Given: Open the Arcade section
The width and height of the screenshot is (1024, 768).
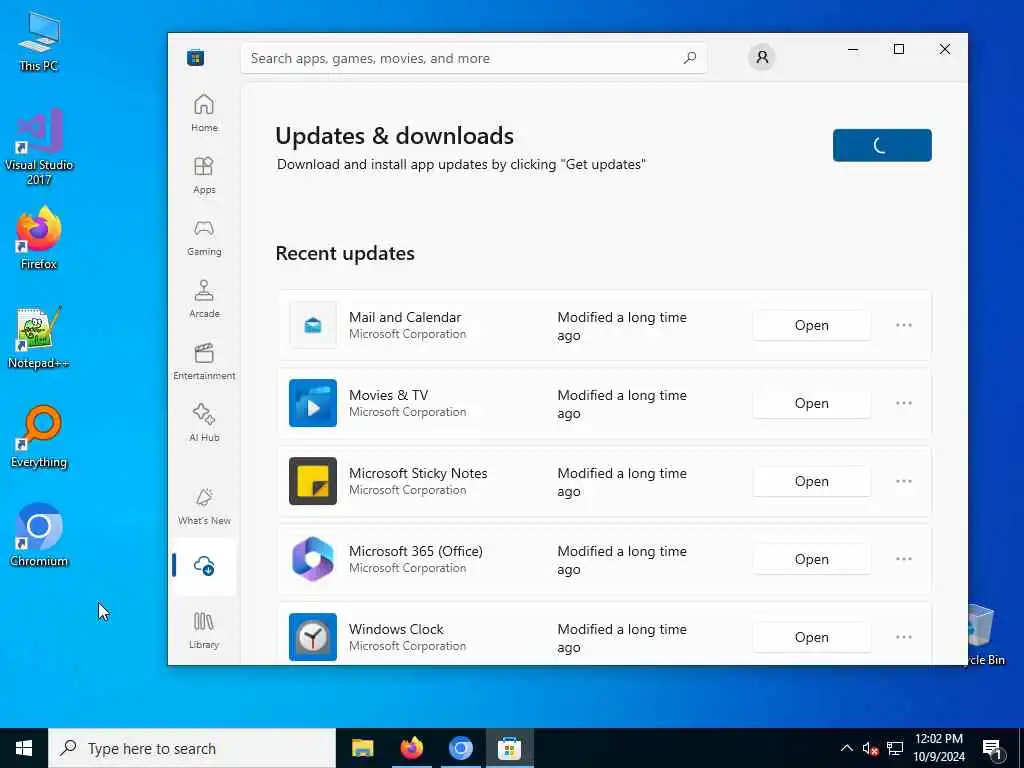Looking at the screenshot, I should tap(204, 299).
